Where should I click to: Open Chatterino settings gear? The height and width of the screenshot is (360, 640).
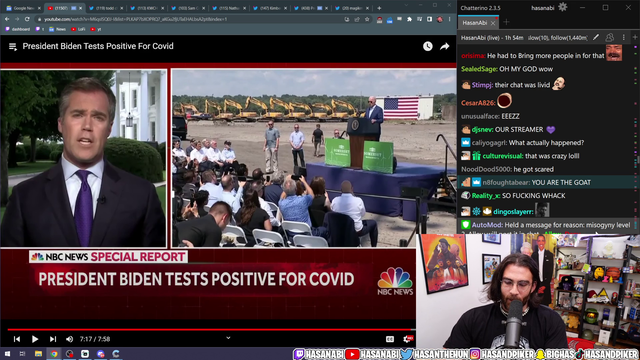pos(562,7)
